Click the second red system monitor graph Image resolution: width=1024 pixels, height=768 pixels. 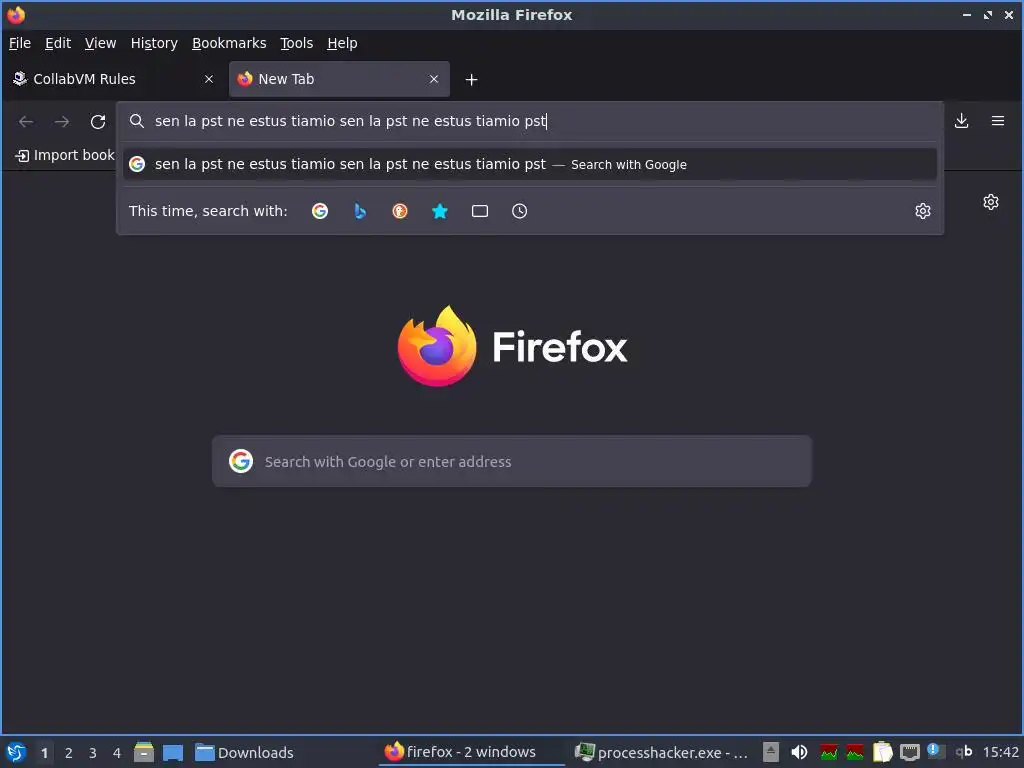(x=854, y=752)
